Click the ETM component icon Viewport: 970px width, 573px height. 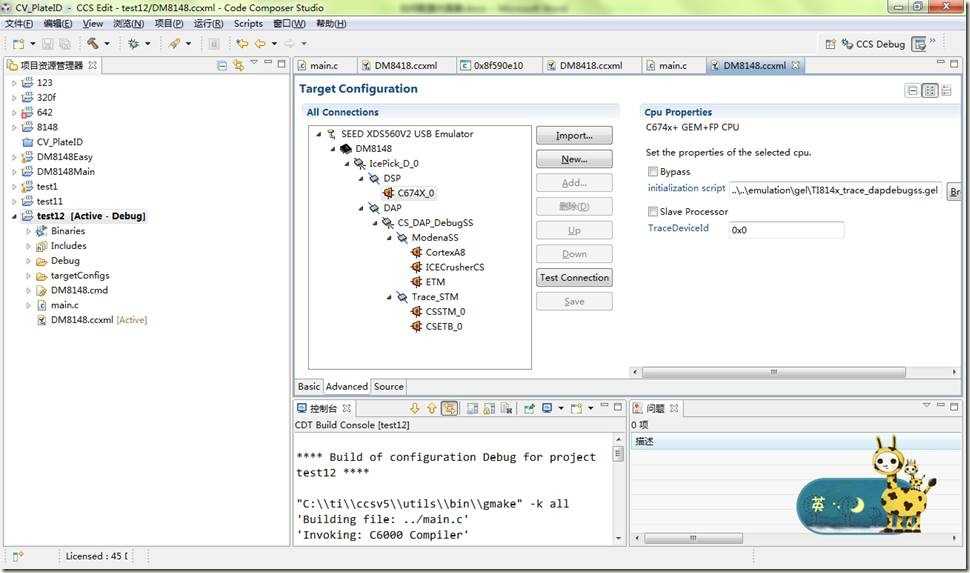[416, 282]
